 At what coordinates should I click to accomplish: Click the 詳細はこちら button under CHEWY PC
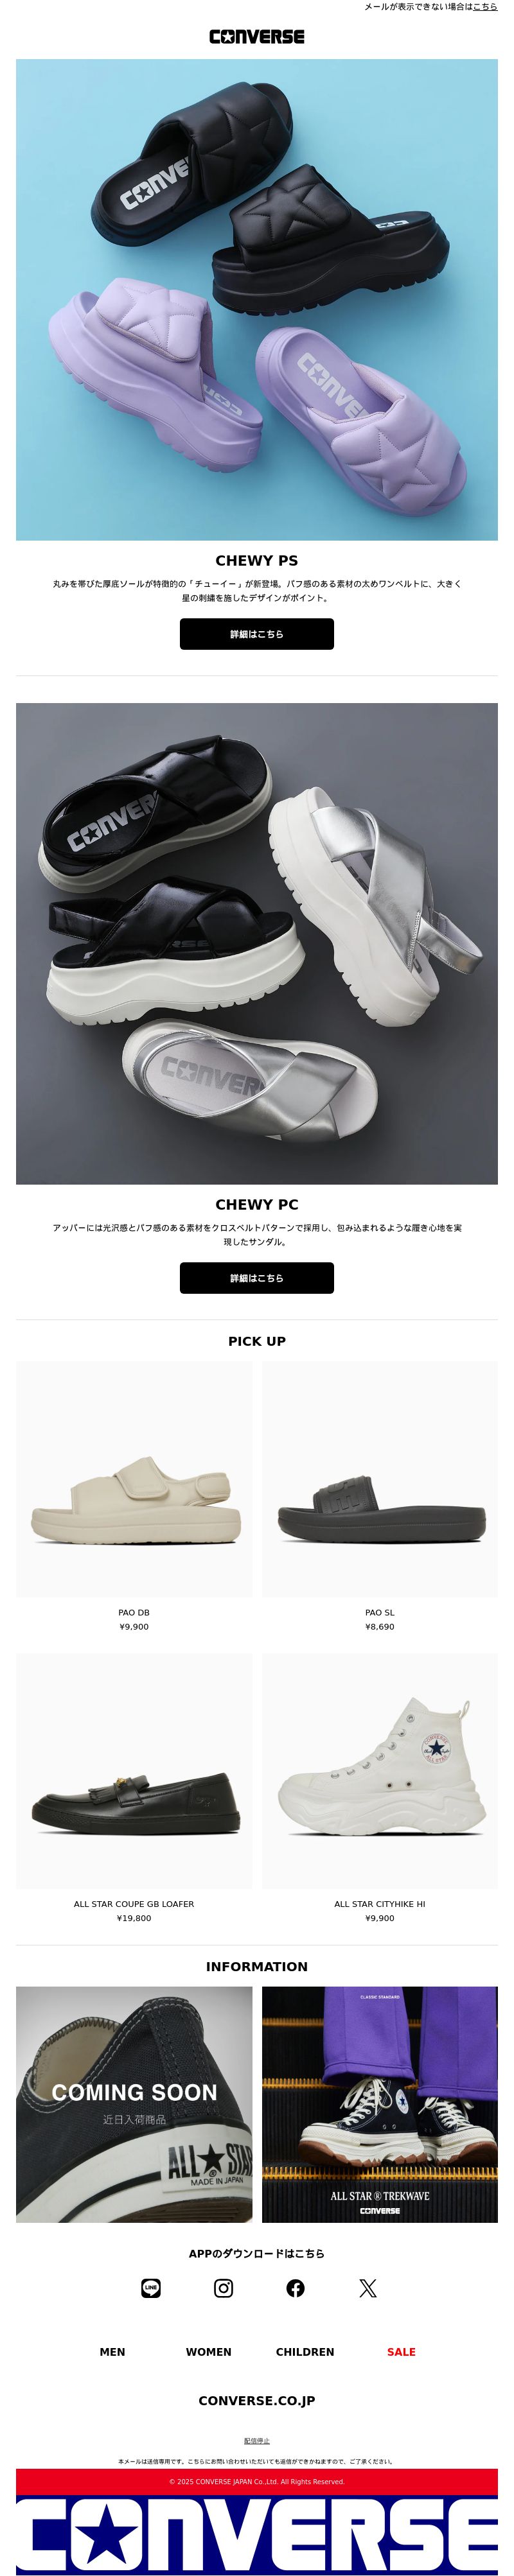click(257, 1278)
